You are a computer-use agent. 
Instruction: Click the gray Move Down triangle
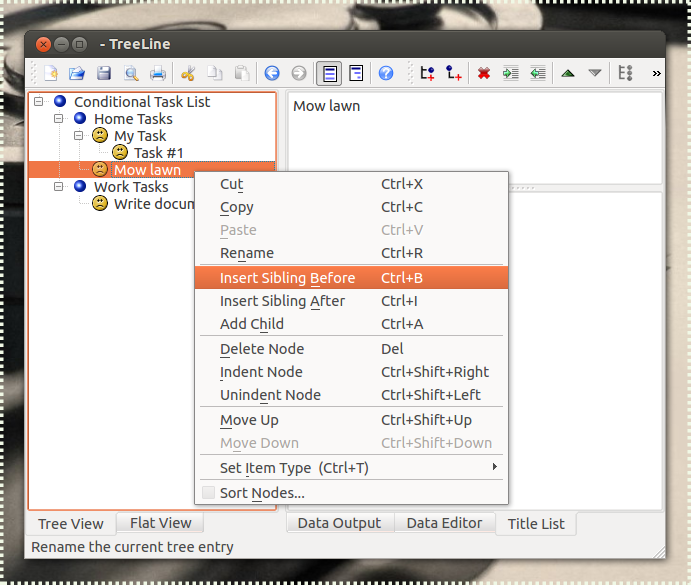tap(595, 73)
